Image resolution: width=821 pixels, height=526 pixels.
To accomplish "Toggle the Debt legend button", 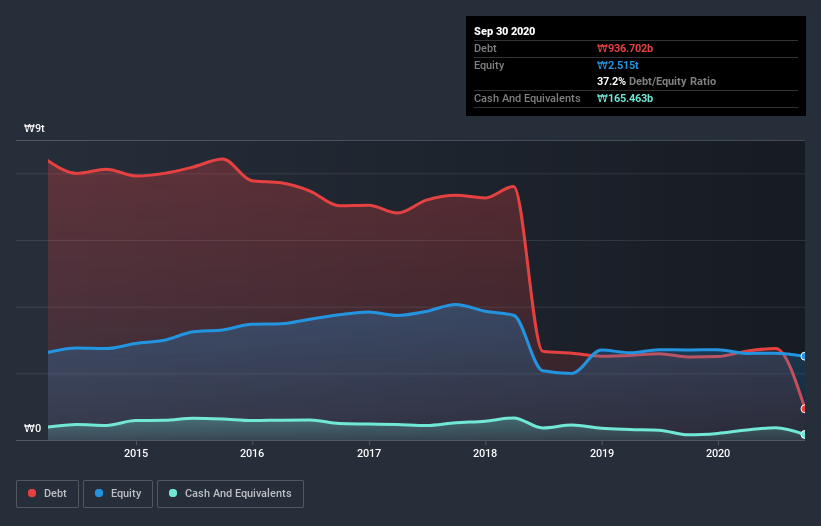I will [x=48, y=494].
